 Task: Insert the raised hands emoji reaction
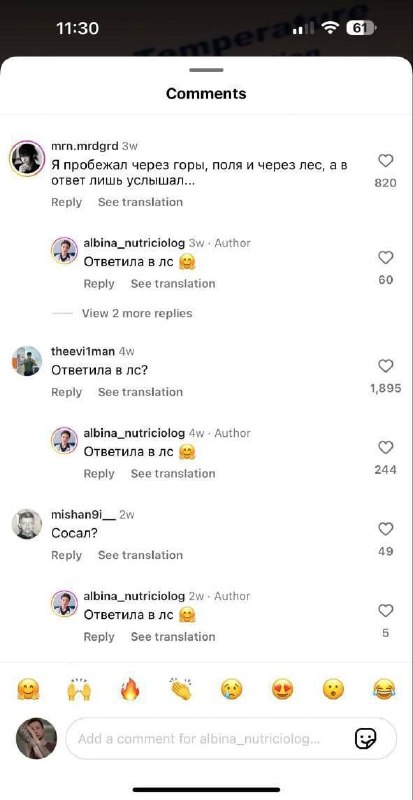(79, 690)
